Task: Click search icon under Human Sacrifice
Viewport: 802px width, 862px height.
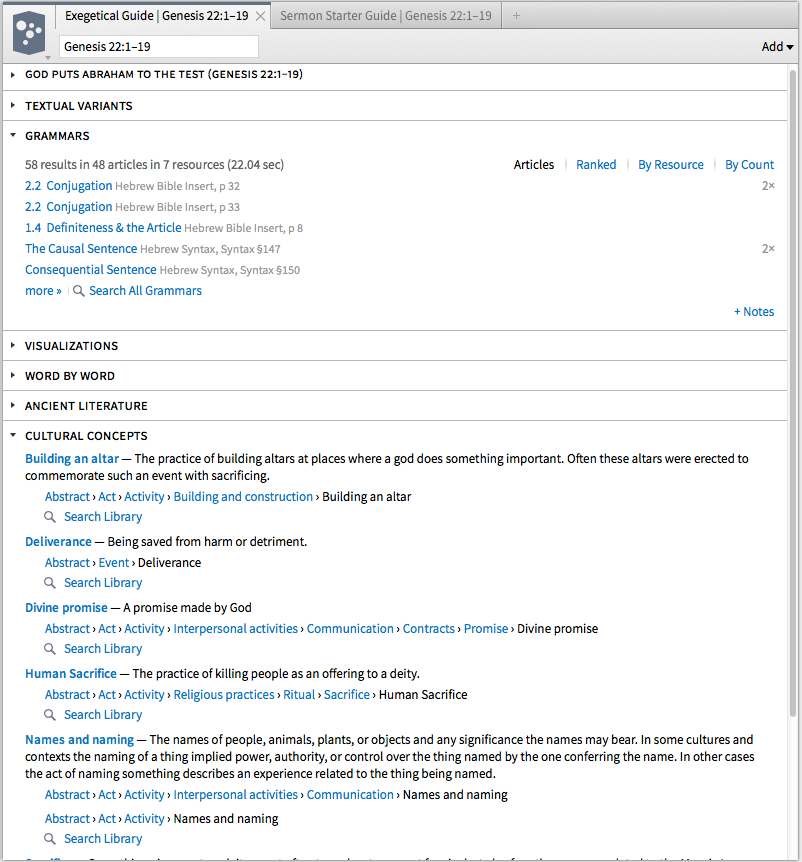Action: click(50, 715)
